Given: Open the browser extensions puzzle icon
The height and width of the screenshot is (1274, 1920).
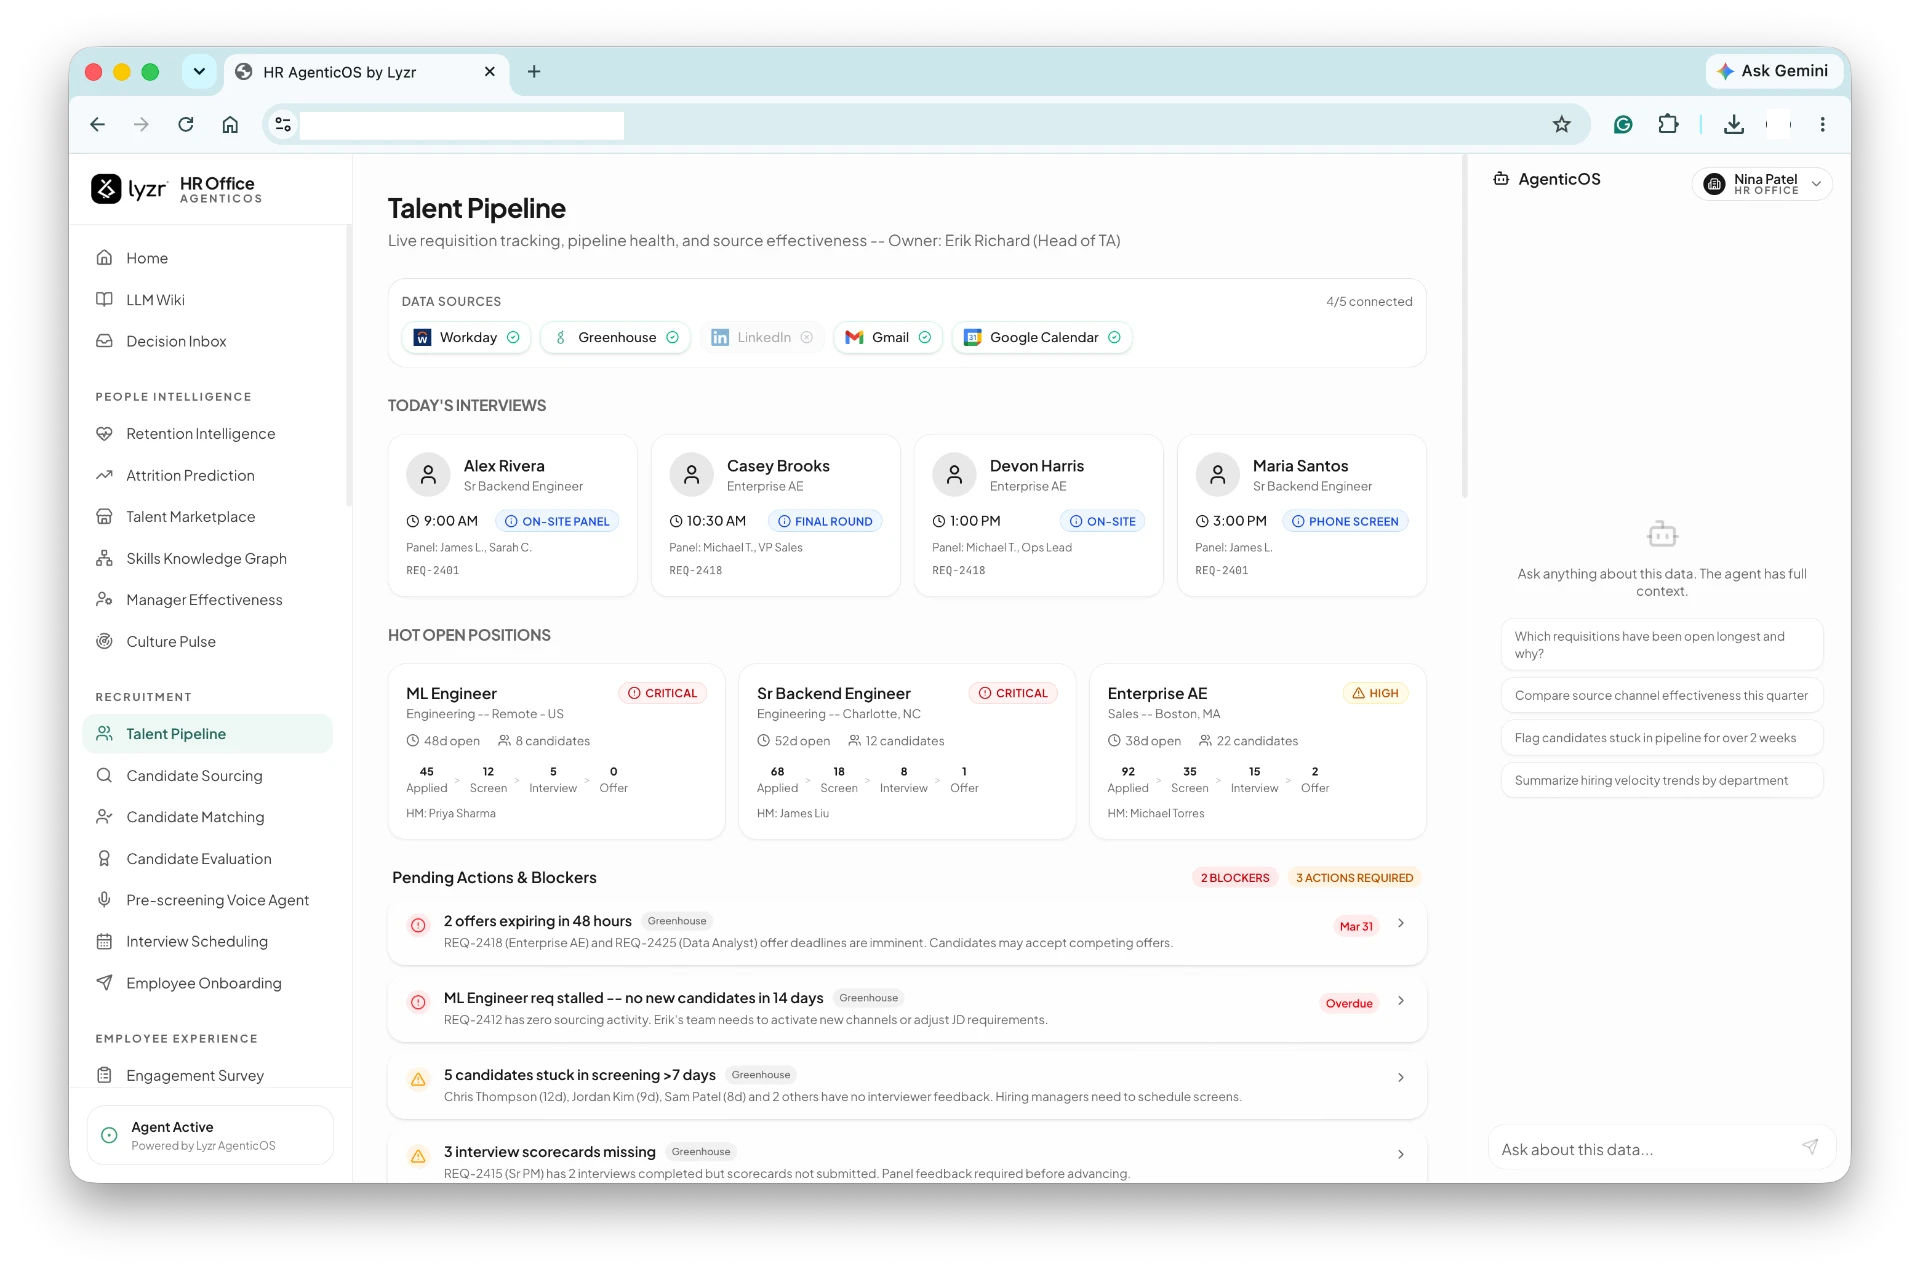Looking at the screenshot, I should tap(1668, 124).
